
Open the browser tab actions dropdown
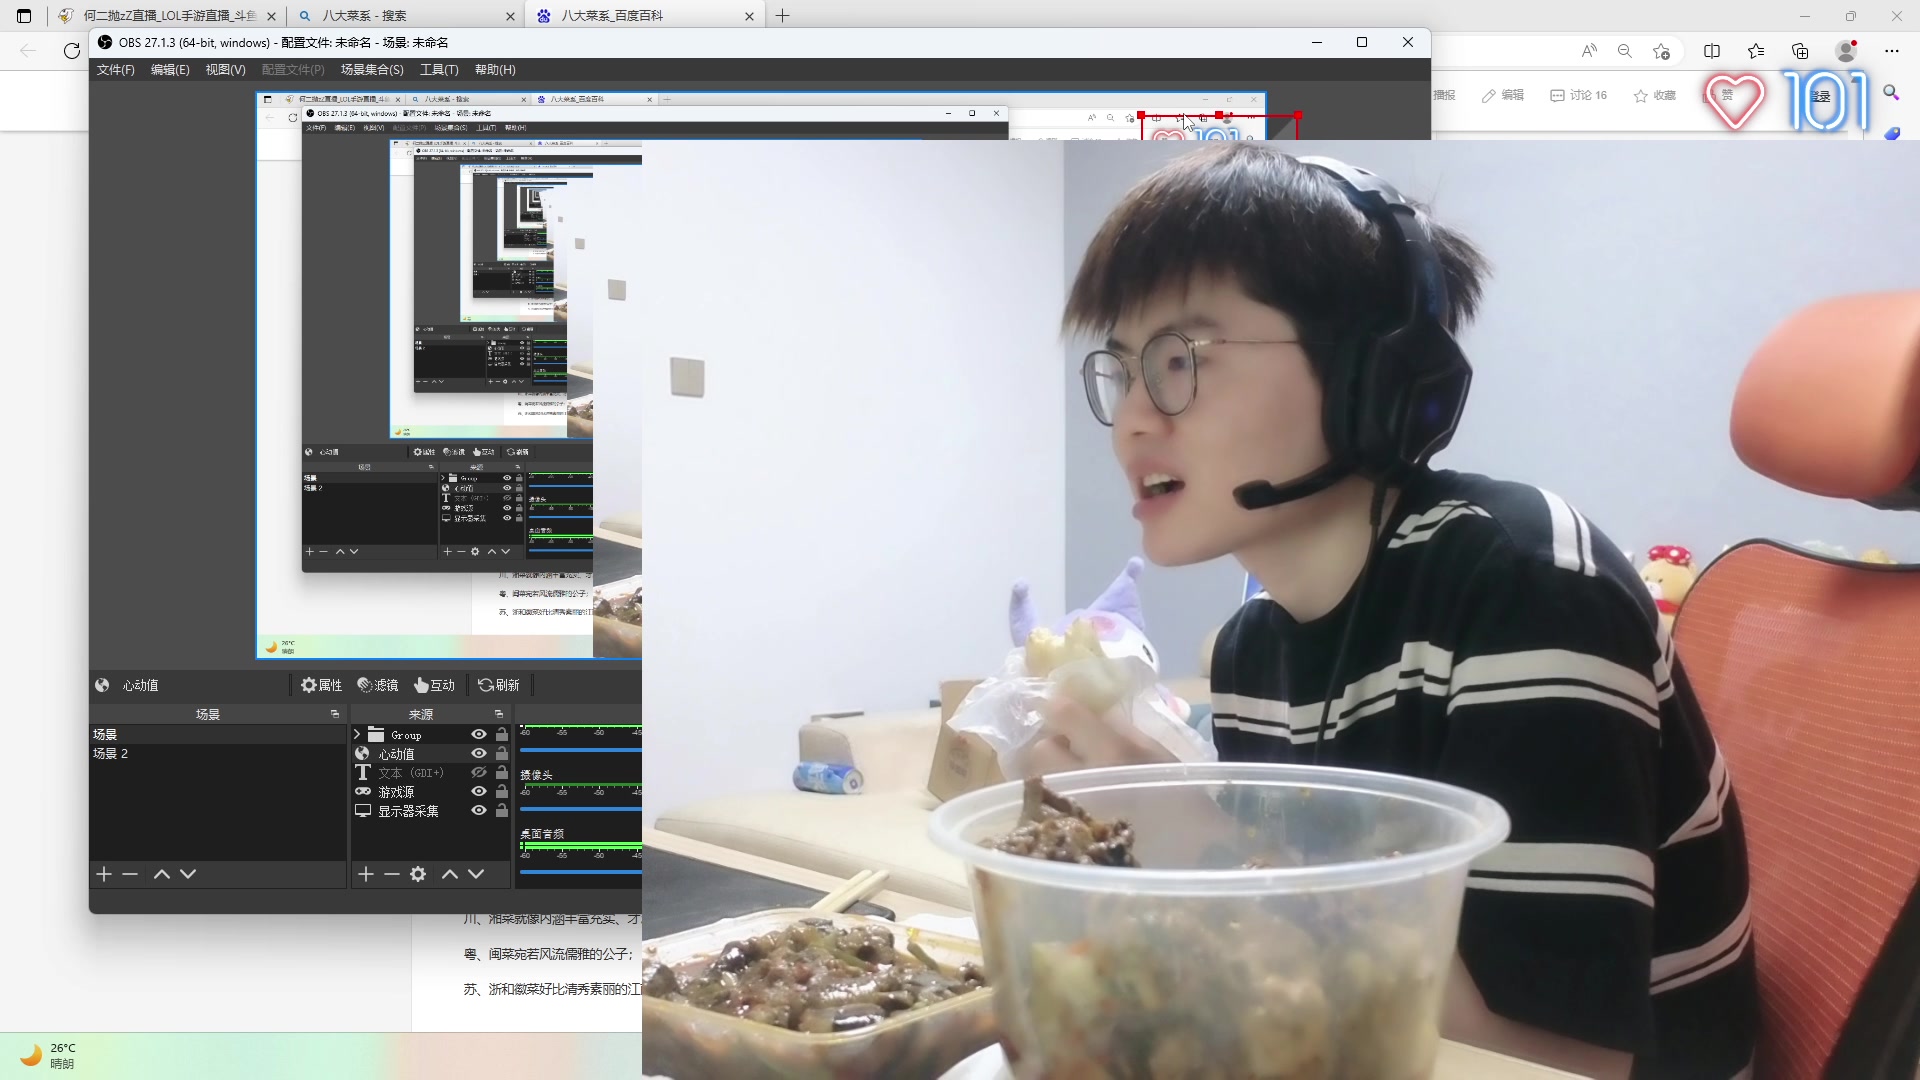pos(24,16)
